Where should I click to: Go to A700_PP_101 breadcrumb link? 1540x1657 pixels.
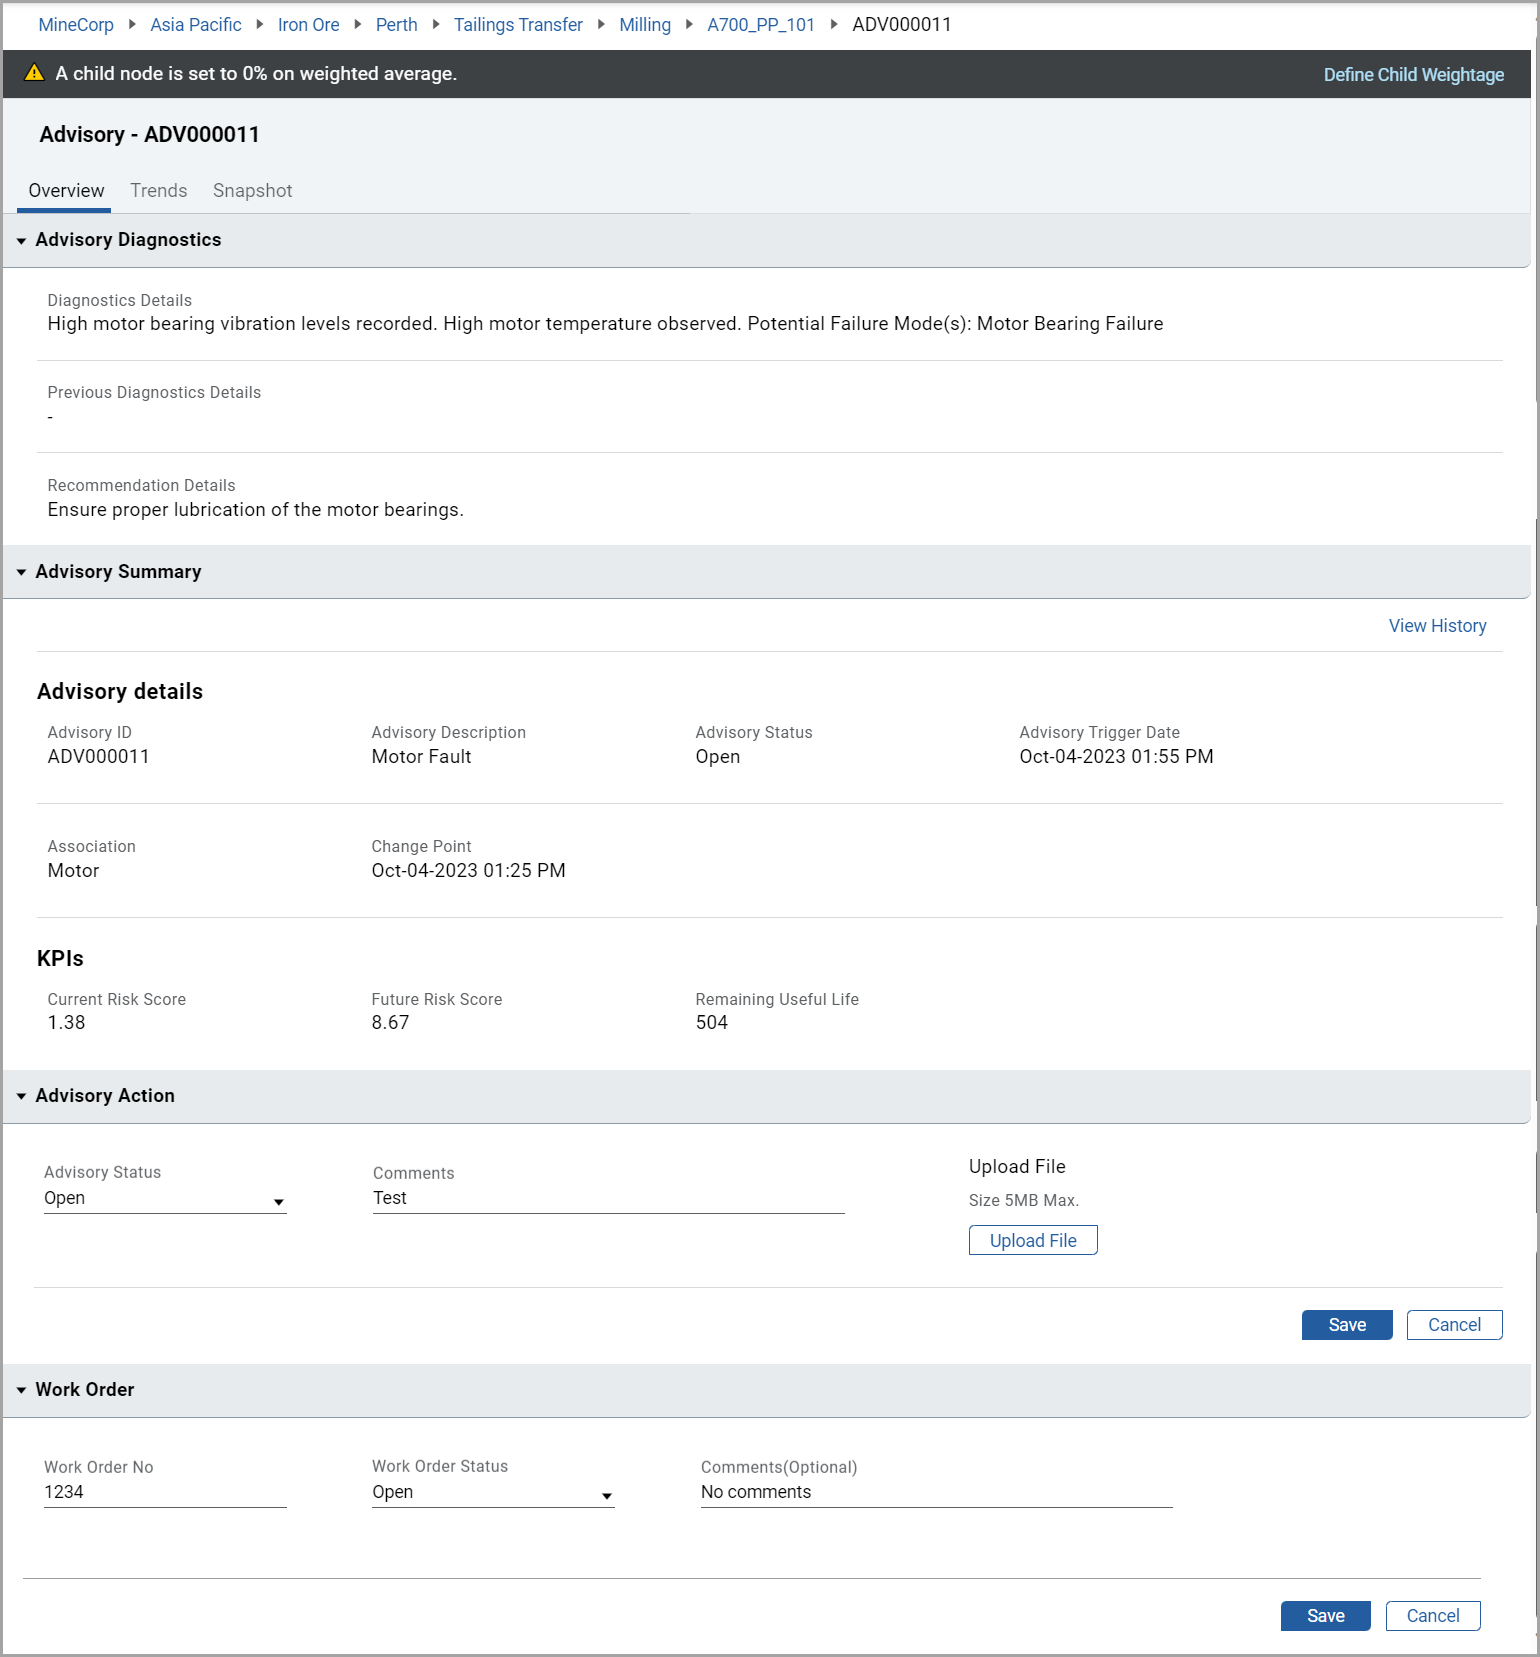coord(760,25)
